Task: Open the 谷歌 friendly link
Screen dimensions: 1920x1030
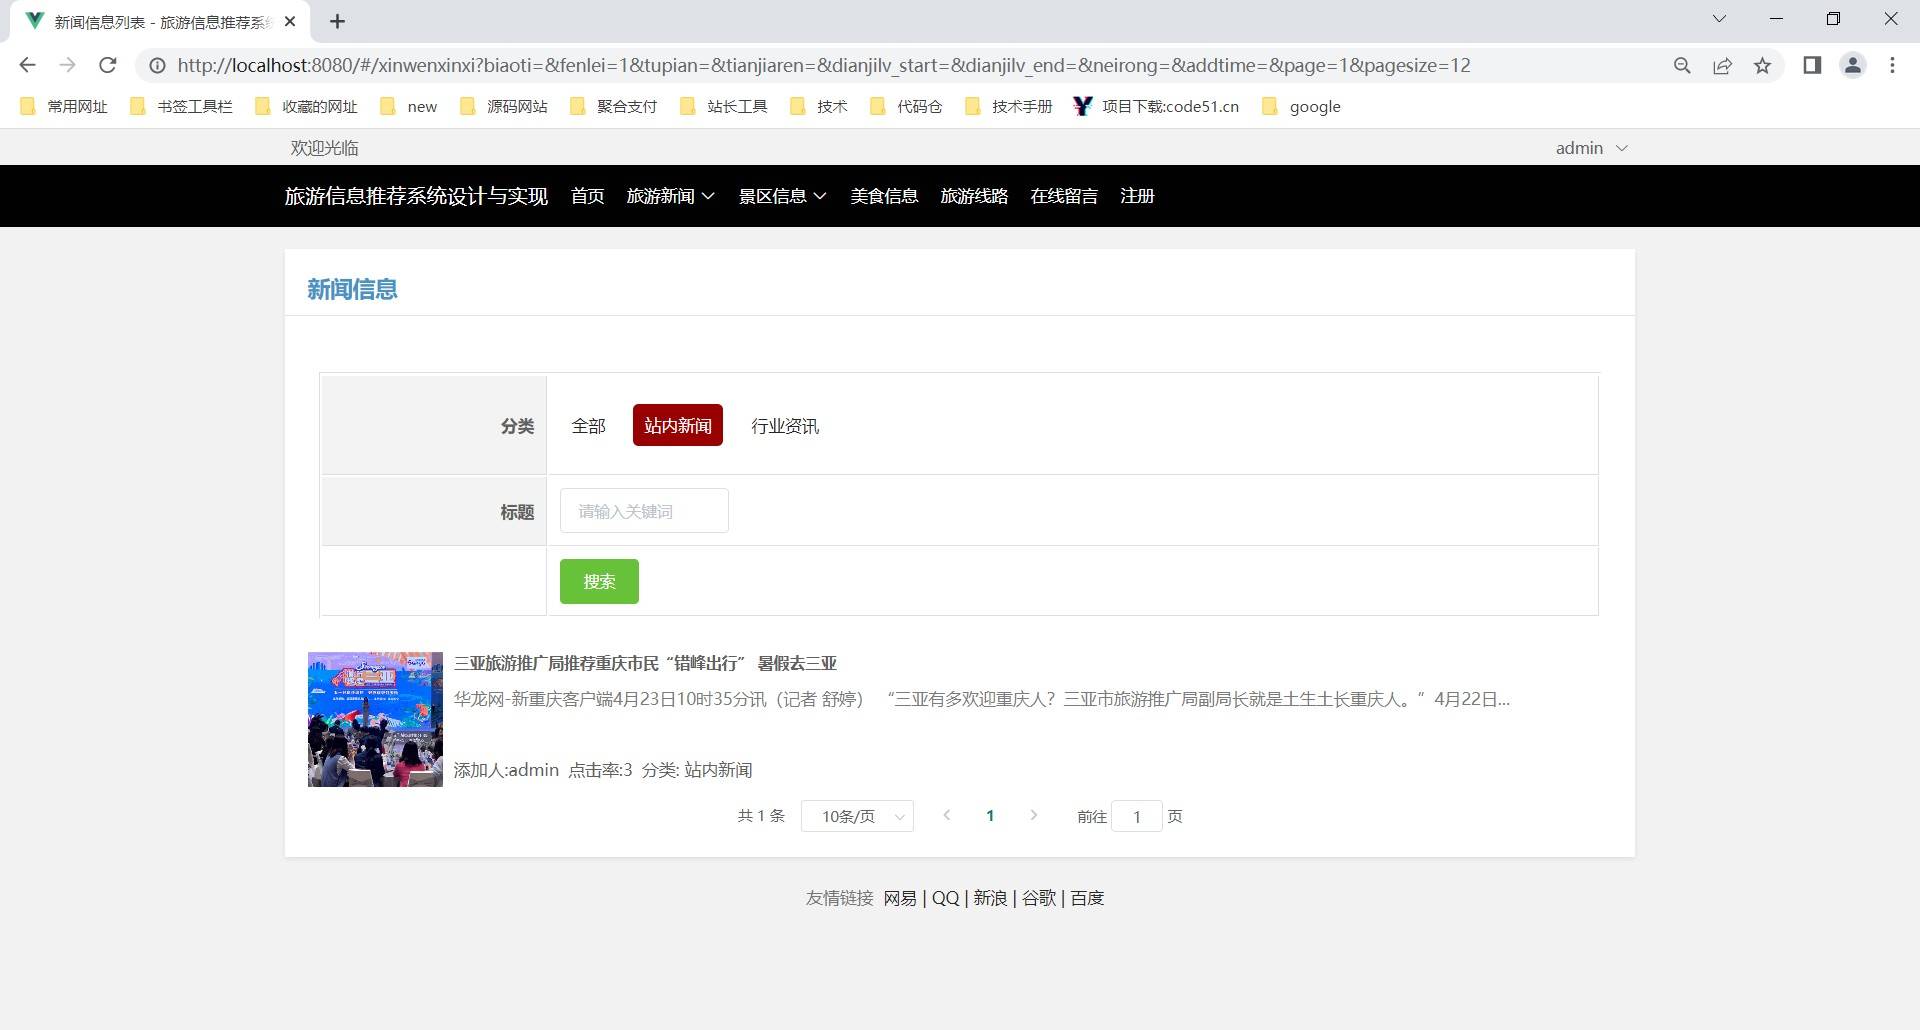Action: click(1039, 898)
